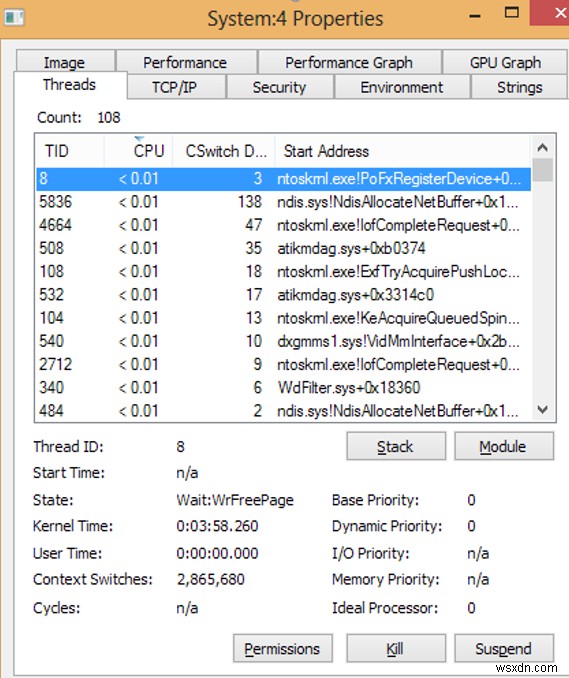569x678 pixels.
Task: Click the ntoskrnl.exe!ExfTryAcquirePushLoc start address
Action: pos(398,272)
